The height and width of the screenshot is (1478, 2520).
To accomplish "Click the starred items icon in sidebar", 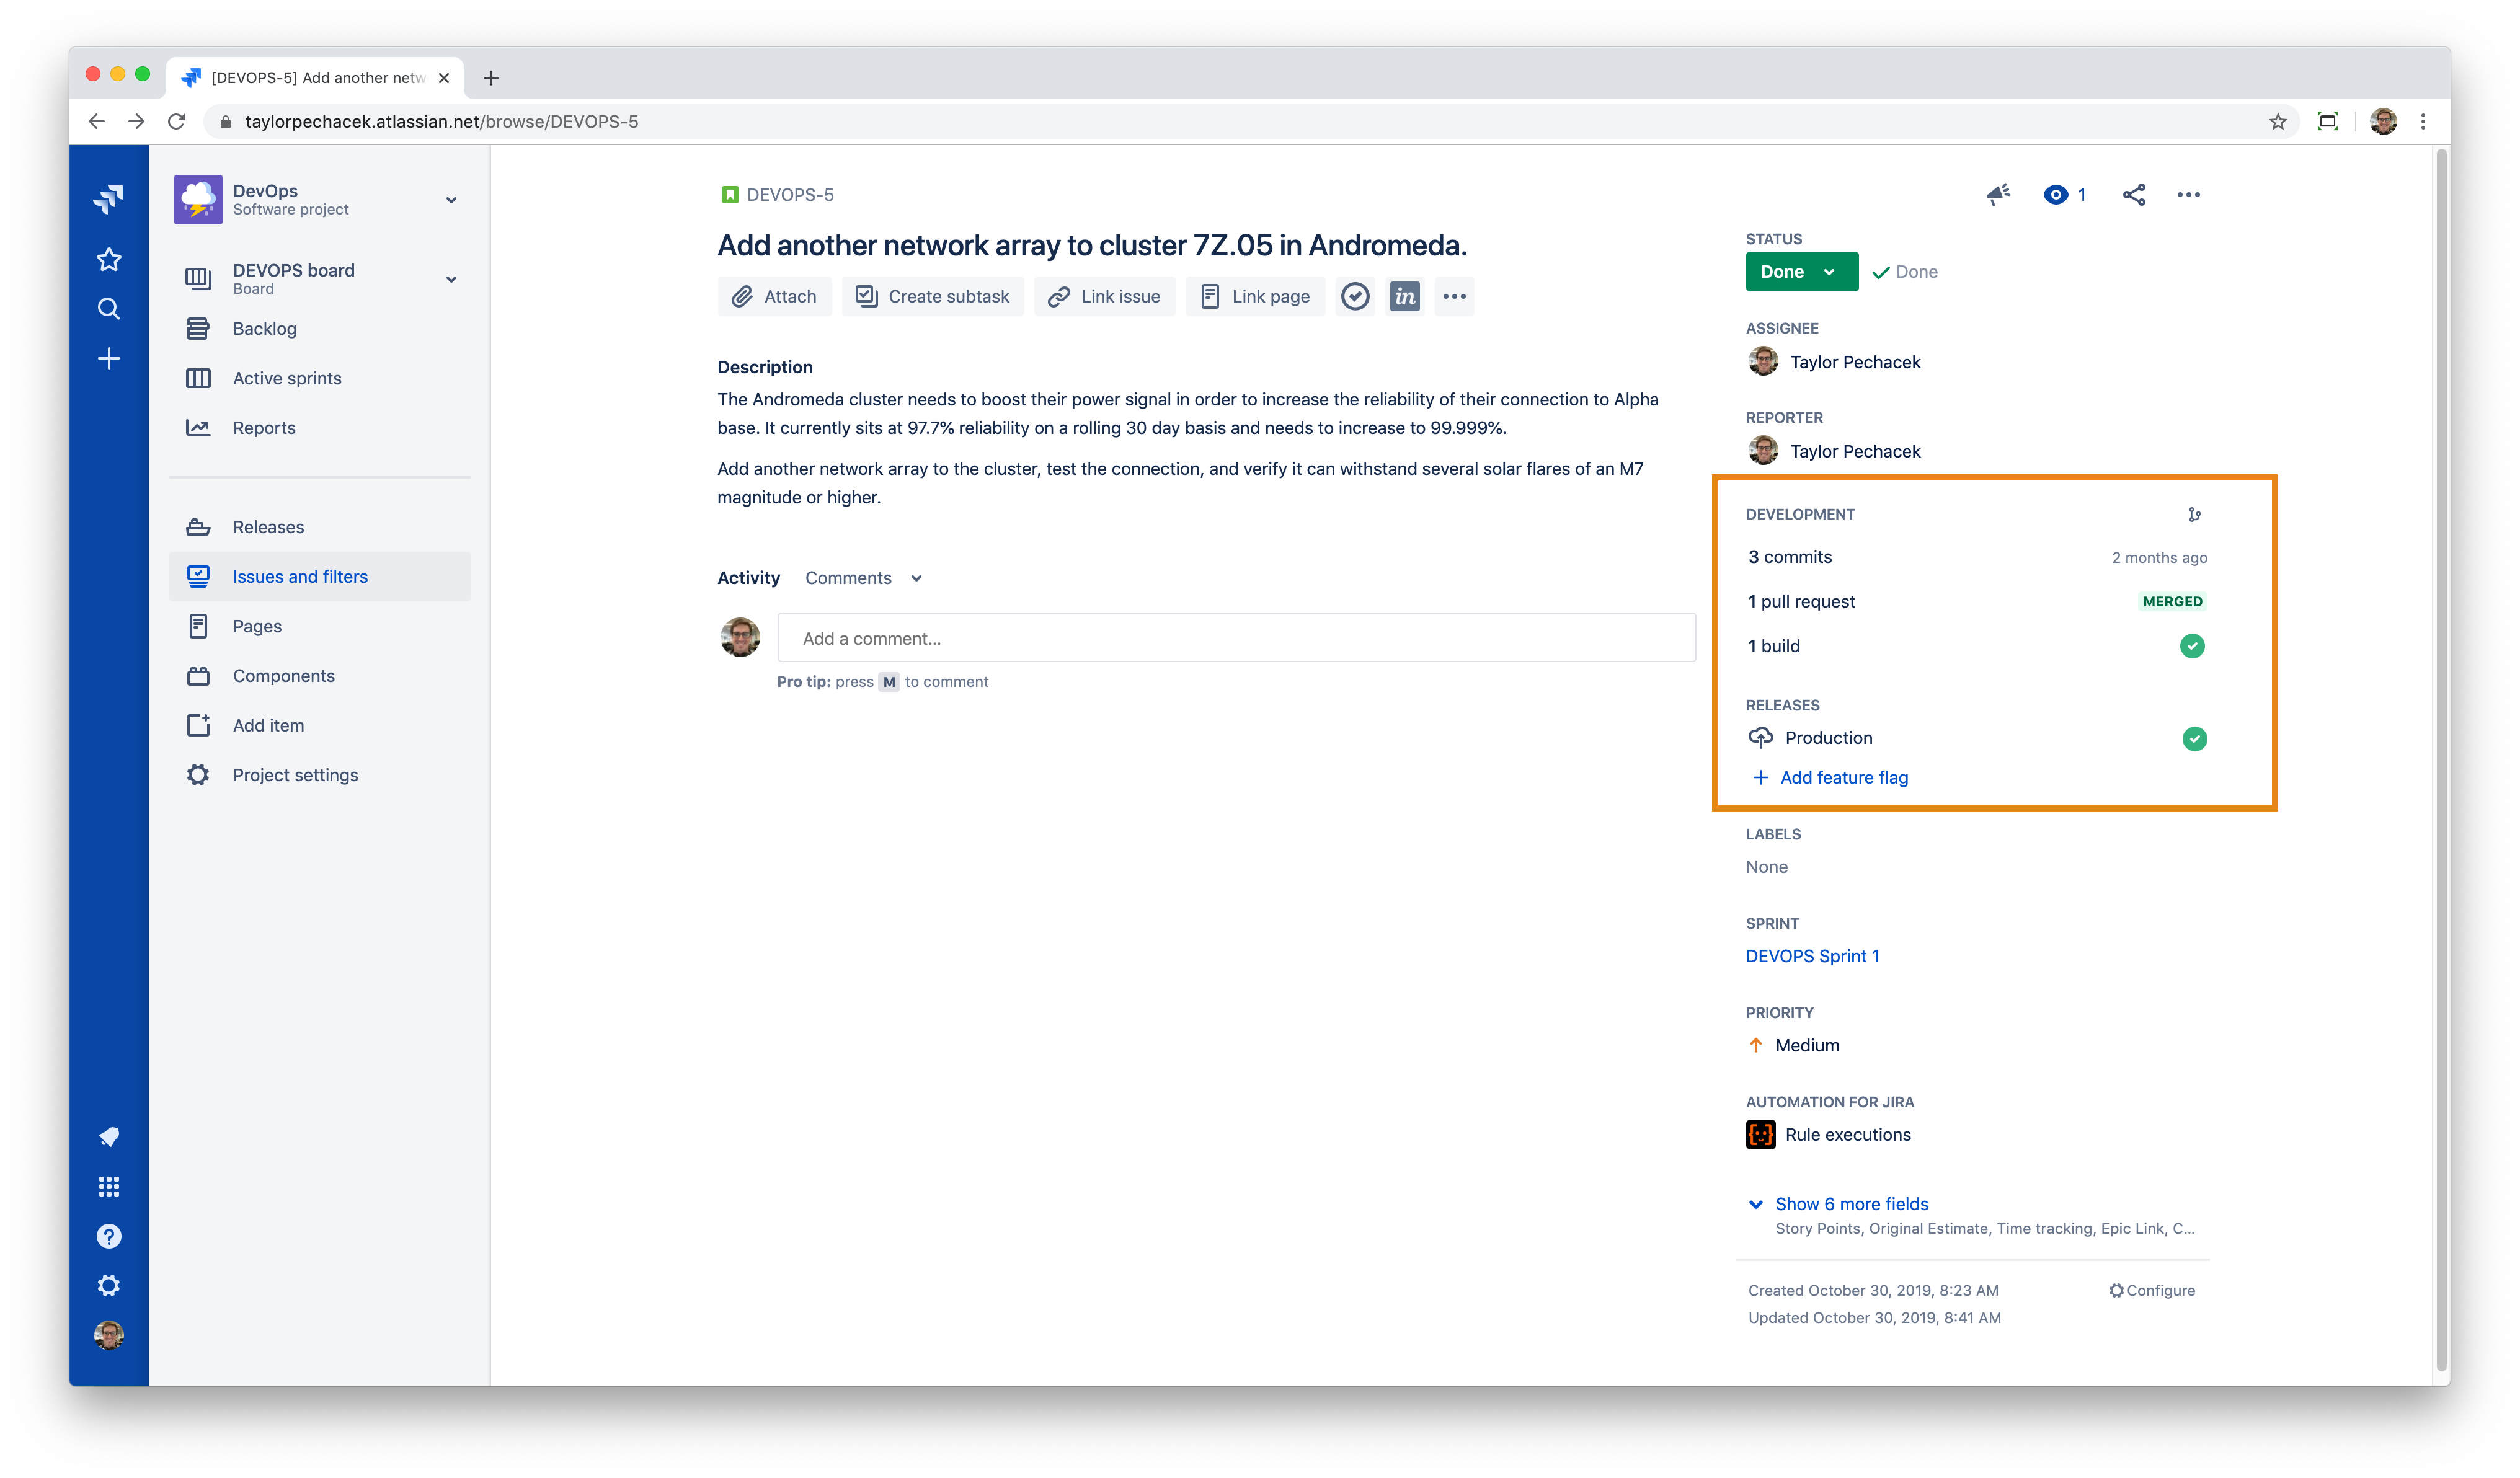I will pos(109,260).
